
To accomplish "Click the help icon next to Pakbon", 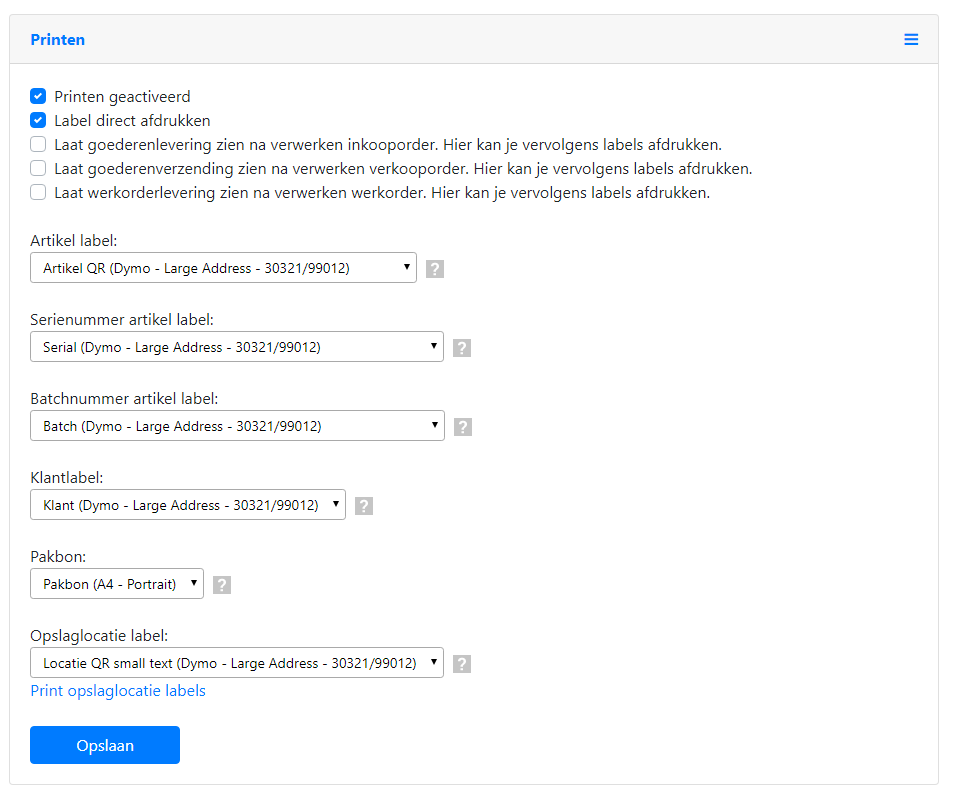I will [x=221, y=584].
